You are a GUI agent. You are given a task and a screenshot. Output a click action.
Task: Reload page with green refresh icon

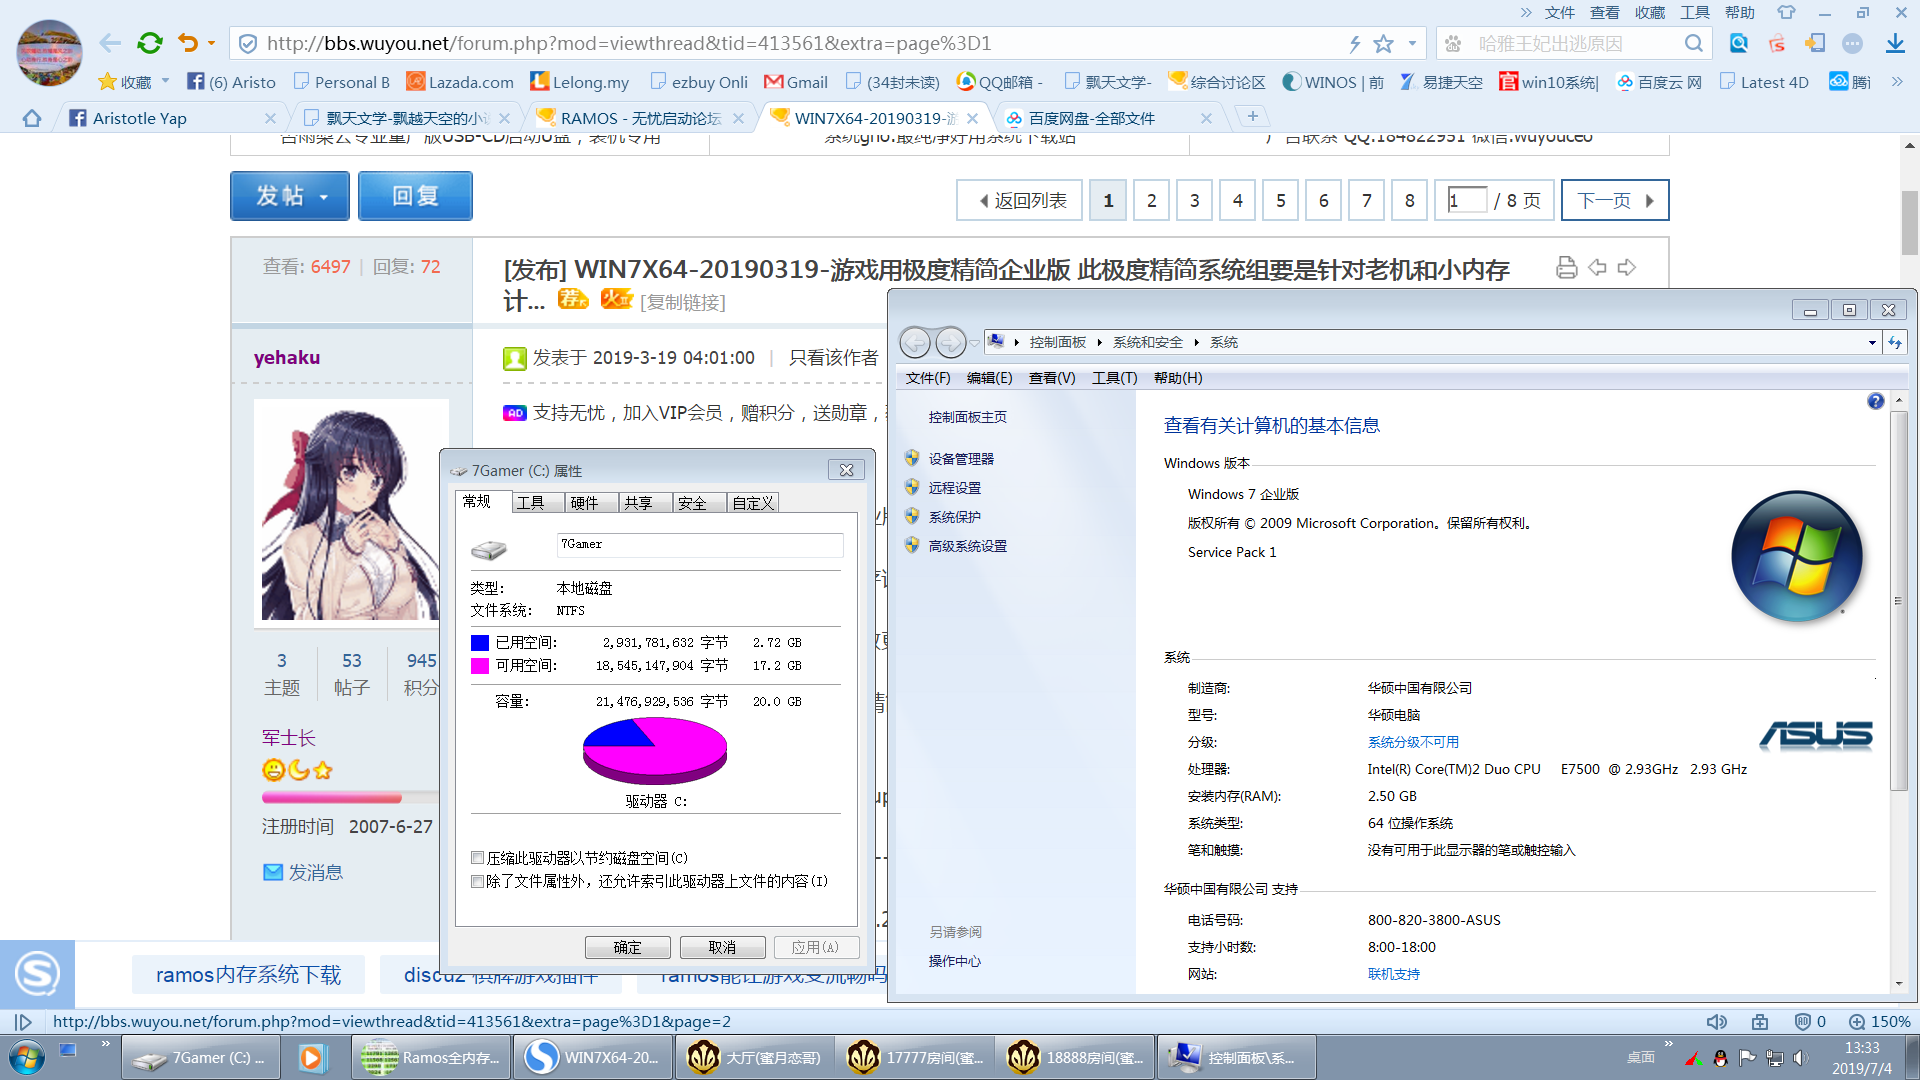150,43
